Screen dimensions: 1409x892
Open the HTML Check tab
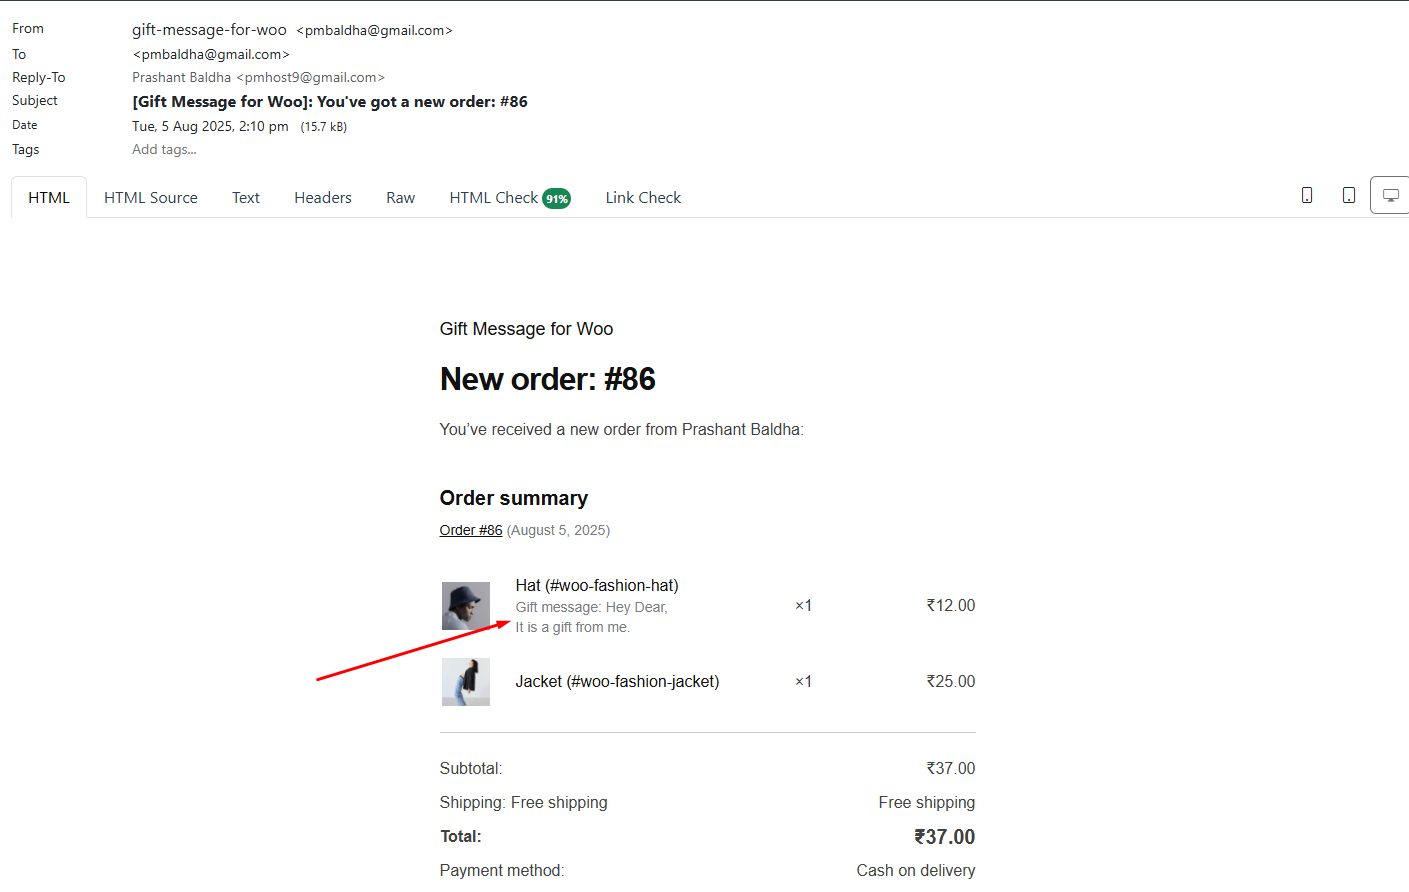[x=493, y=198]
